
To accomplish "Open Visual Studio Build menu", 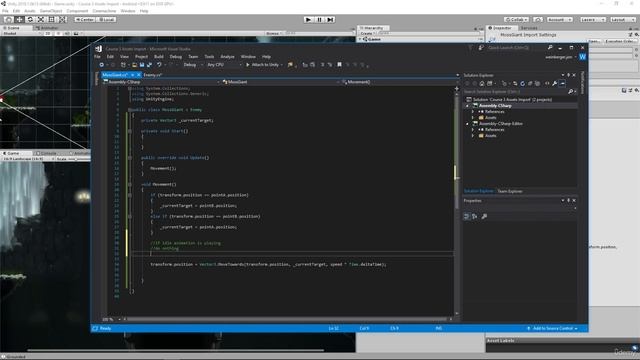I will tap(159, 57).
